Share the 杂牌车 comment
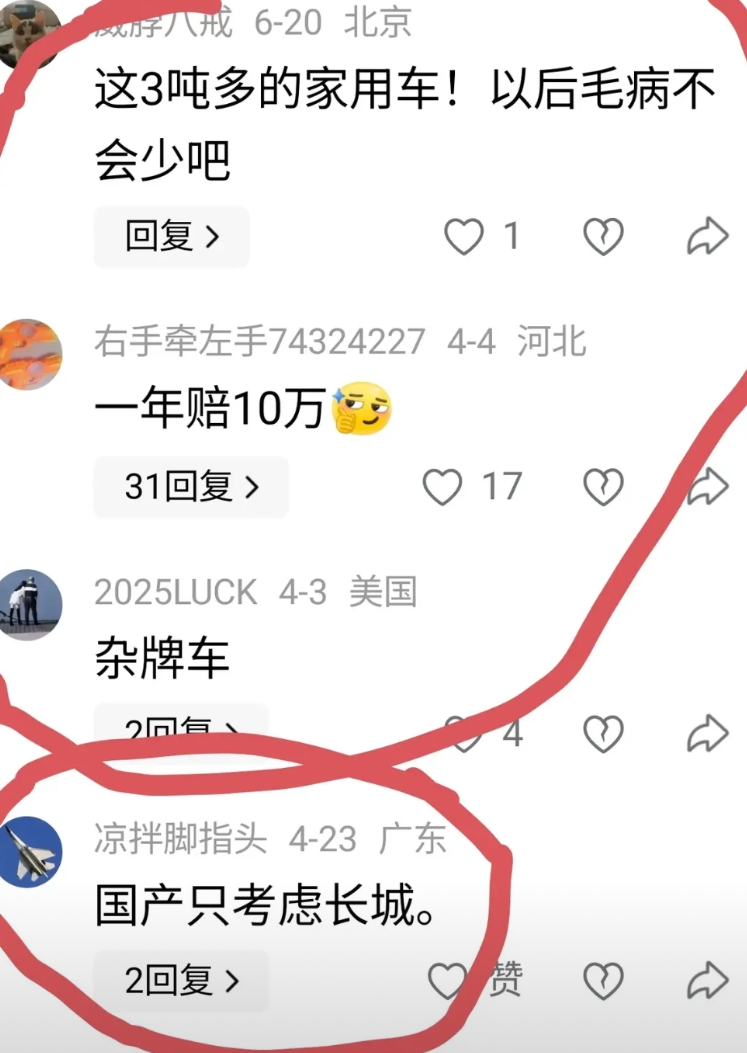 click(x=708, y=733)
